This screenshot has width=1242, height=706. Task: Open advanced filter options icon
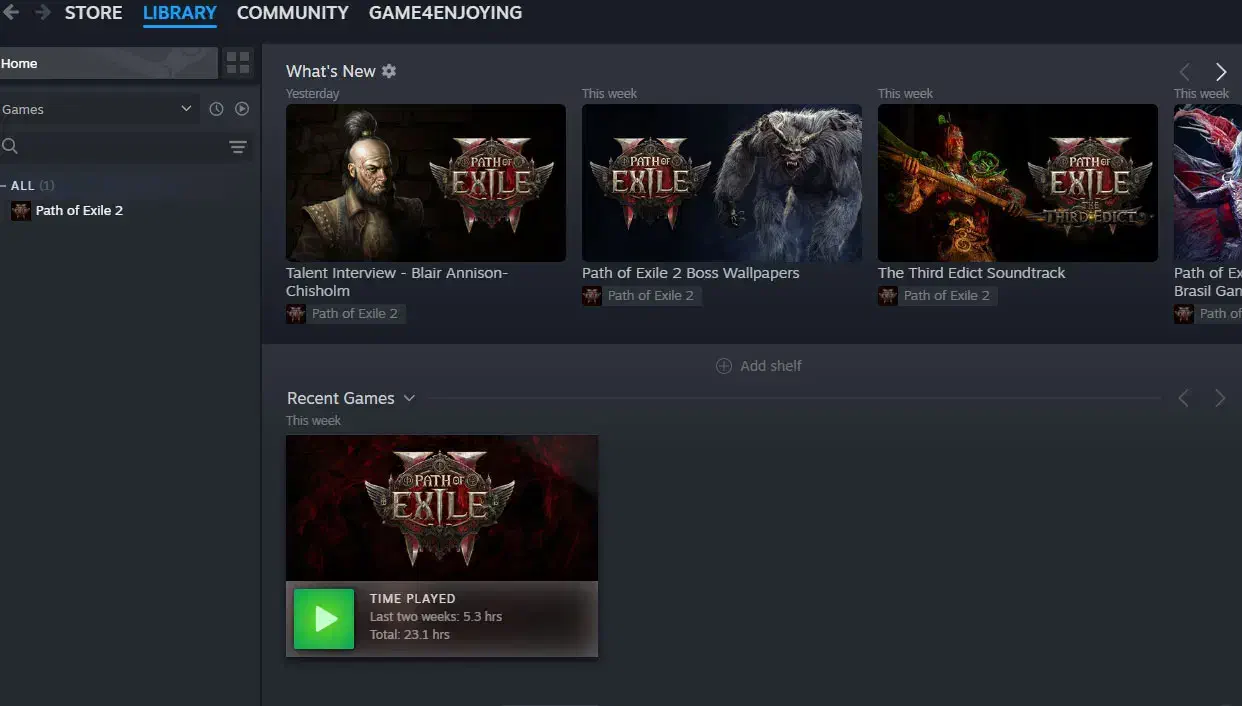[x=238, y=147]
